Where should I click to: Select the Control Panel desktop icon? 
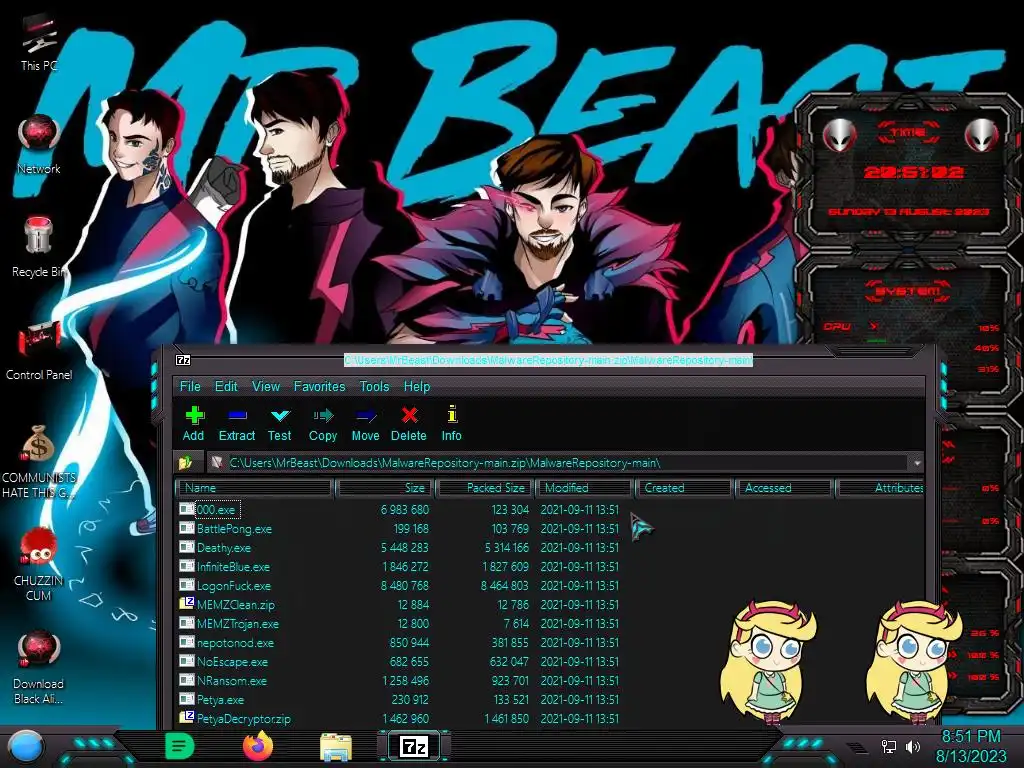click(39, 350)
